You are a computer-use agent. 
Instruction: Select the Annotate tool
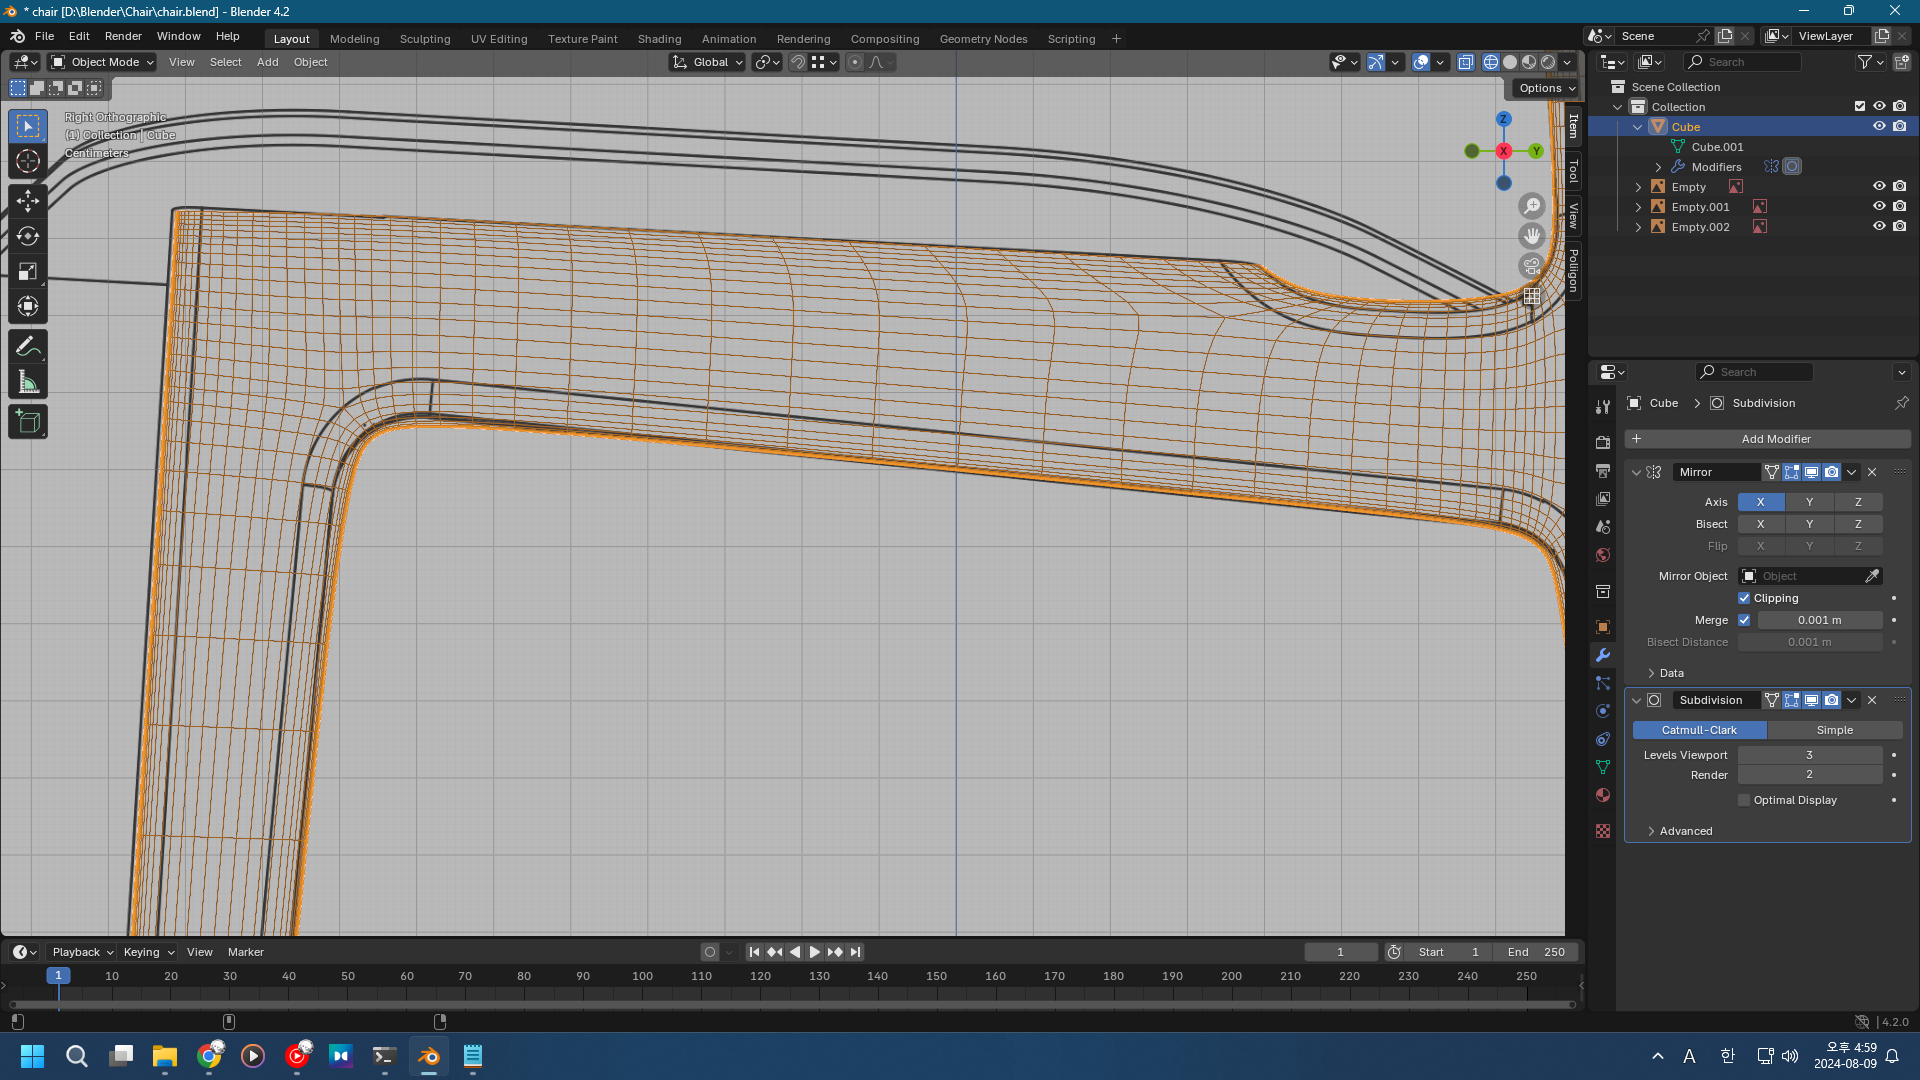(28, 347)
